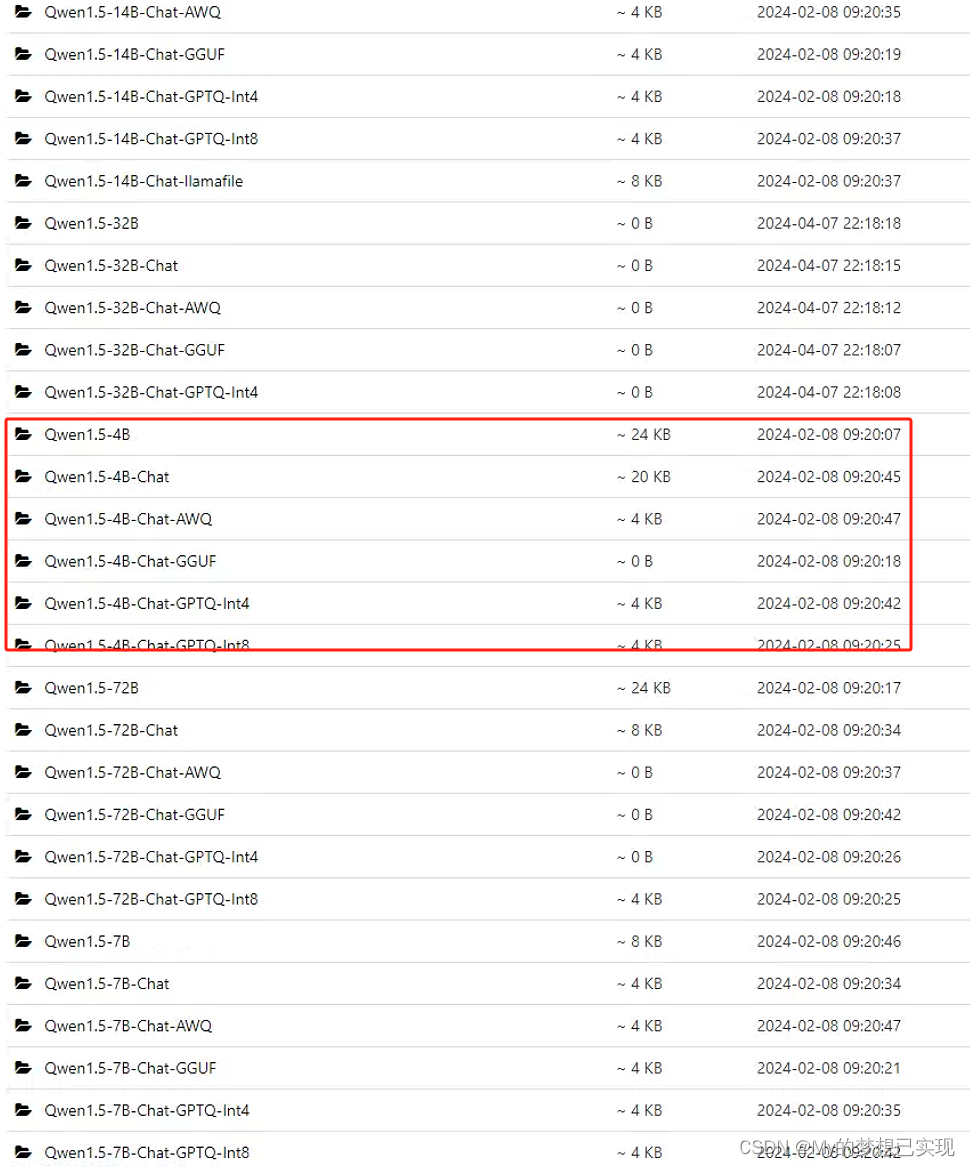970x1167 pixels.
Task: Click the '~ 8 KB' size of Qwen1.5-14B-Chat-llamafile
Action: [639, 182]
